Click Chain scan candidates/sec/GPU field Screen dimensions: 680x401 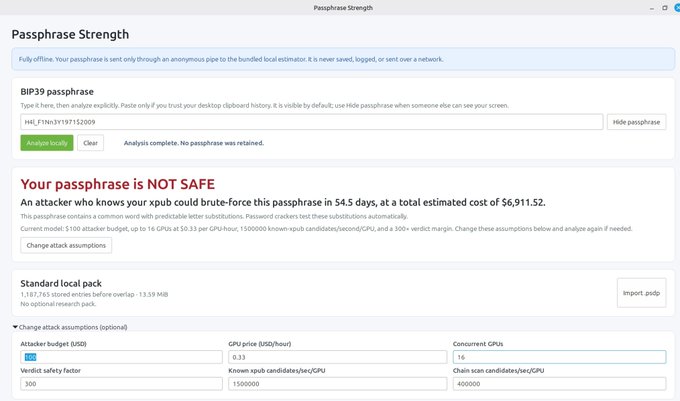(x=559, y=384)
